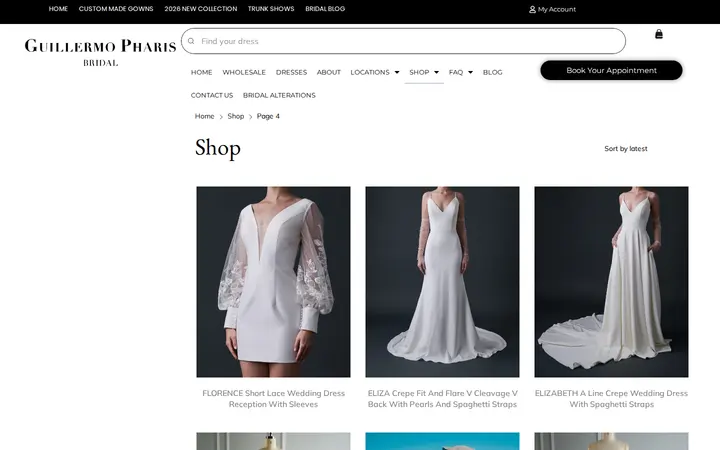The image size is (720, 450).
Task: Open Contact Us navigation item
Action: [x=212, y=95]
